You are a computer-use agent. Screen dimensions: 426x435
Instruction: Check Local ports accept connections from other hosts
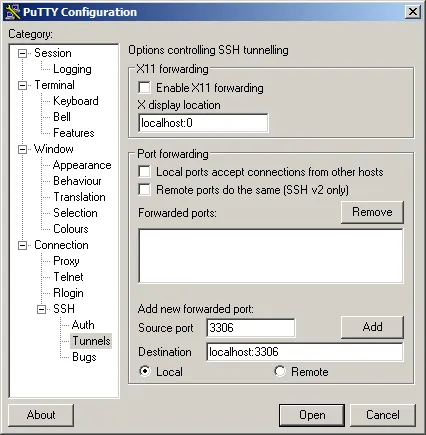coord(144,172)
